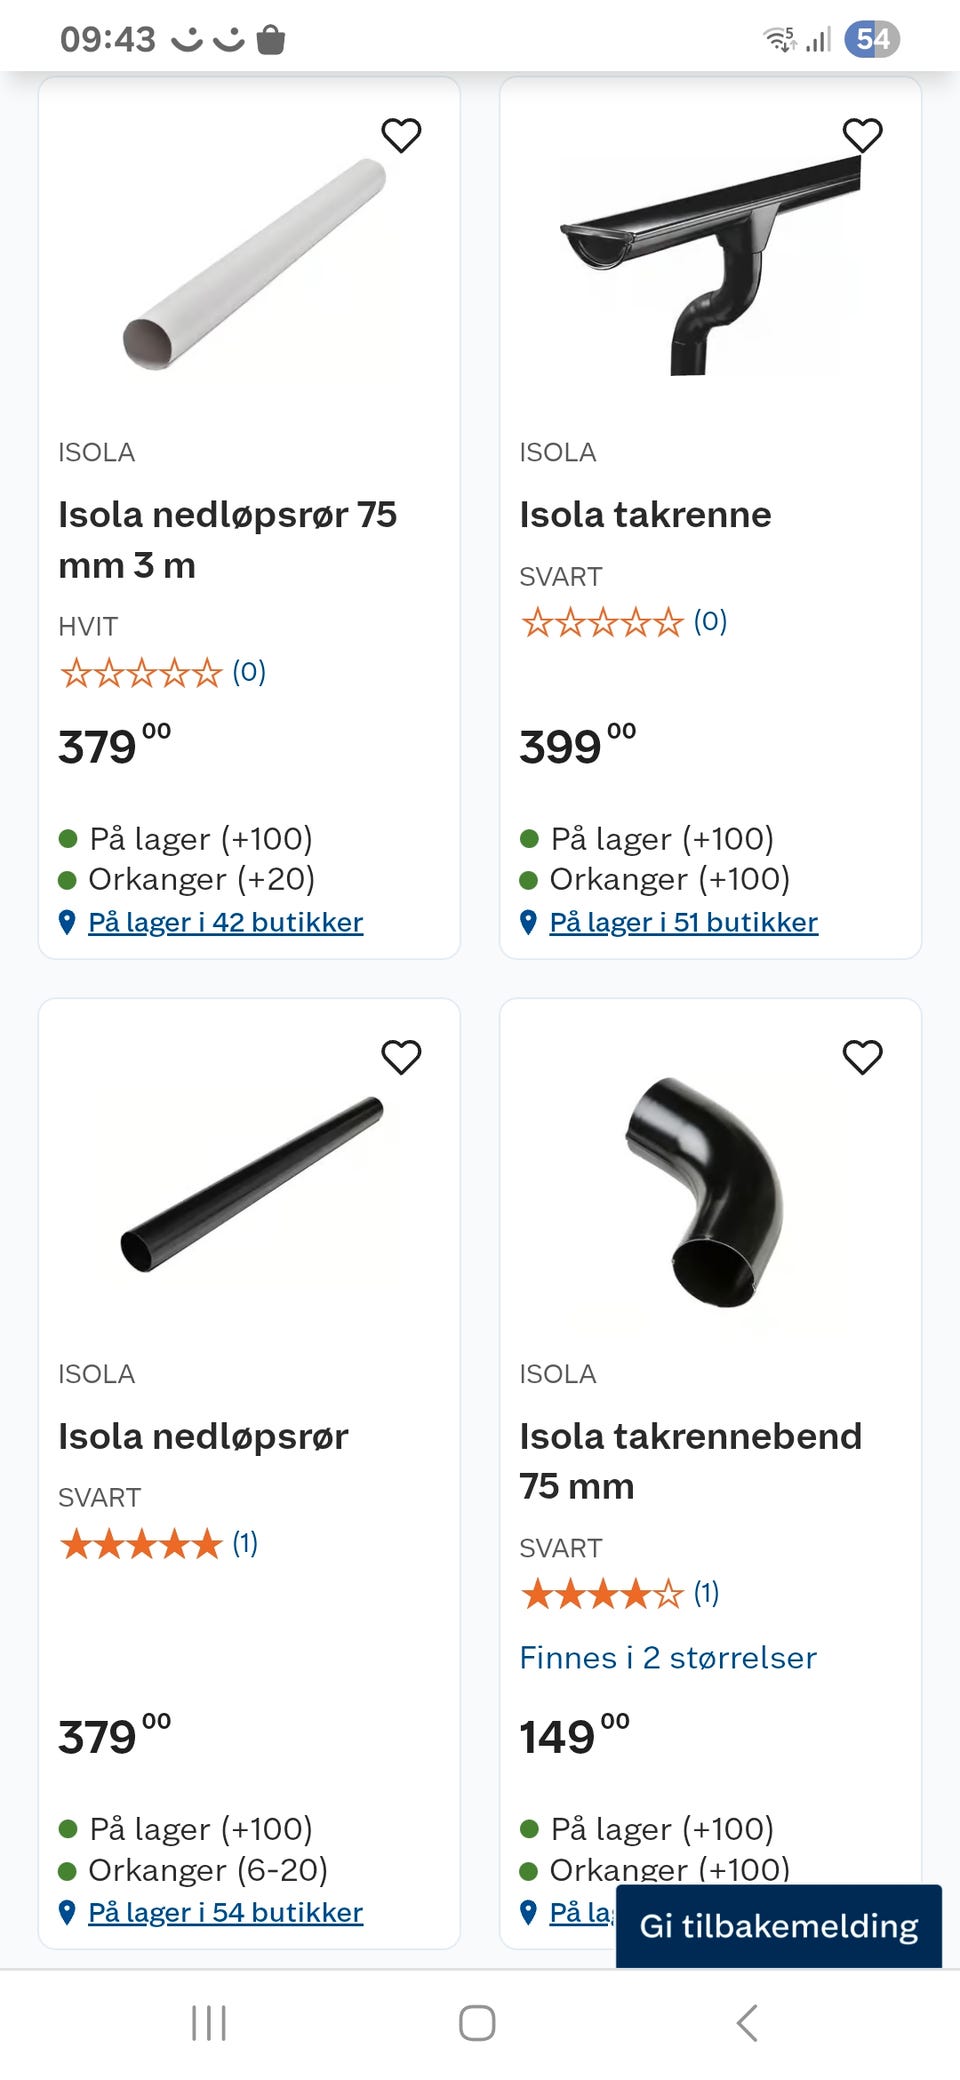The width and height of the screenshot is (960, 2080).
Task: Select 'Finnes i 2 størrelser' size option
Action: pyautogui.click(x=667, y=1658)
